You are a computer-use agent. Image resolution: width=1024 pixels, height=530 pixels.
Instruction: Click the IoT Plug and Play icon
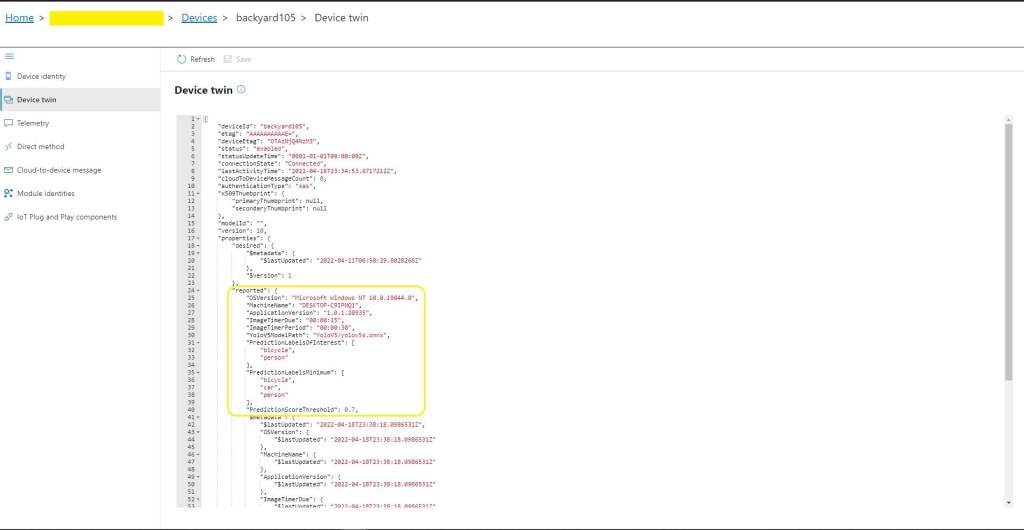9,217
